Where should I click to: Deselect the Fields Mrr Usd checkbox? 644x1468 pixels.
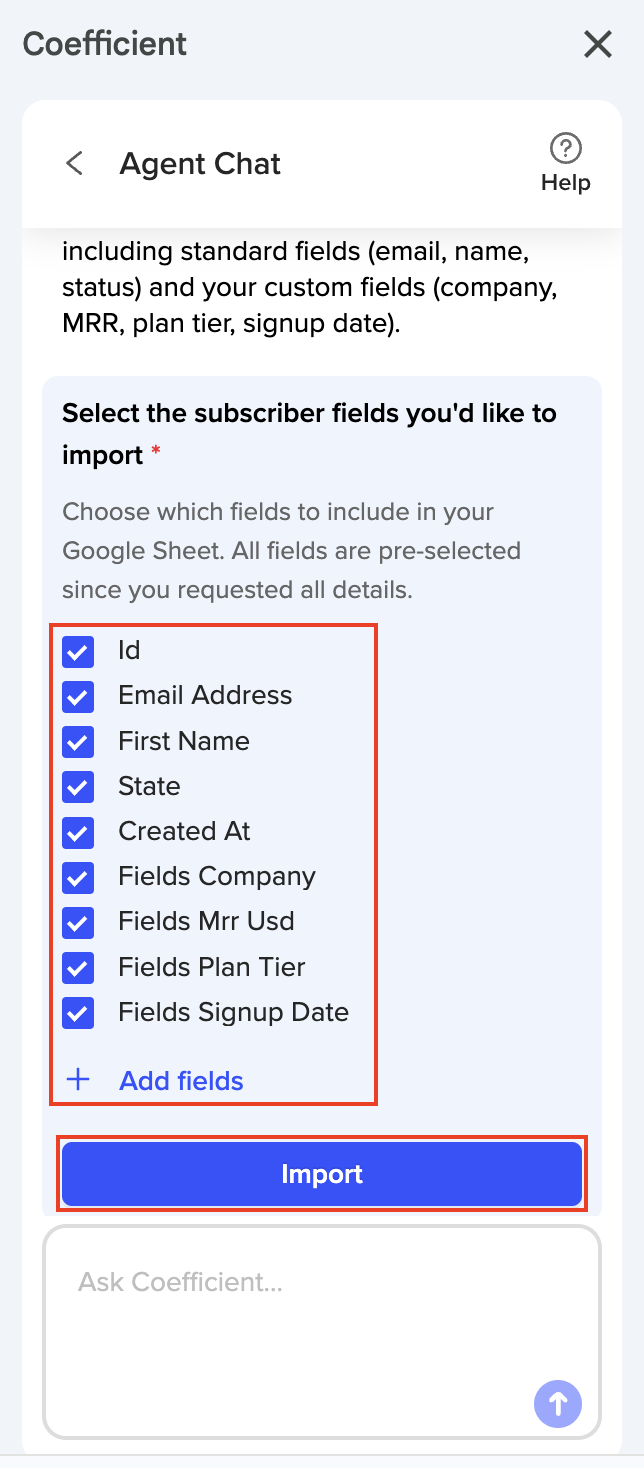[78, 923]
